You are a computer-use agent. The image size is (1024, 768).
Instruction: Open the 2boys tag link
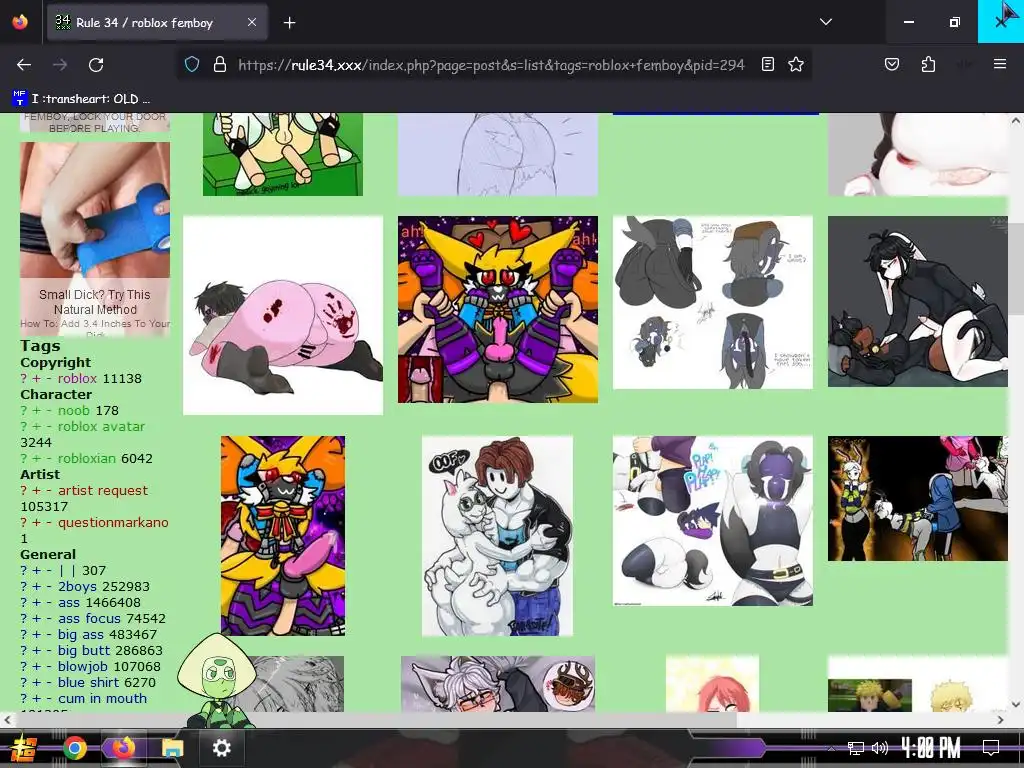pos(77,586)
